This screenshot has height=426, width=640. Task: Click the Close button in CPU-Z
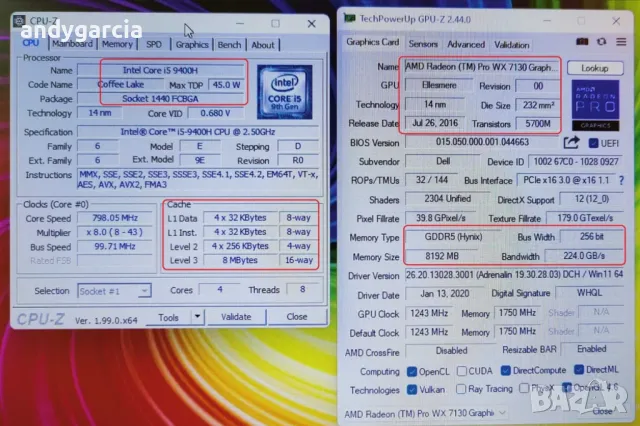point(297,316)
